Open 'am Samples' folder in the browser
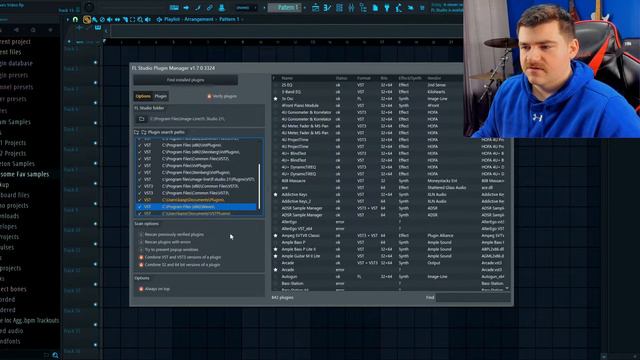The height and width of the screenshot is (360, 640). 15,122
